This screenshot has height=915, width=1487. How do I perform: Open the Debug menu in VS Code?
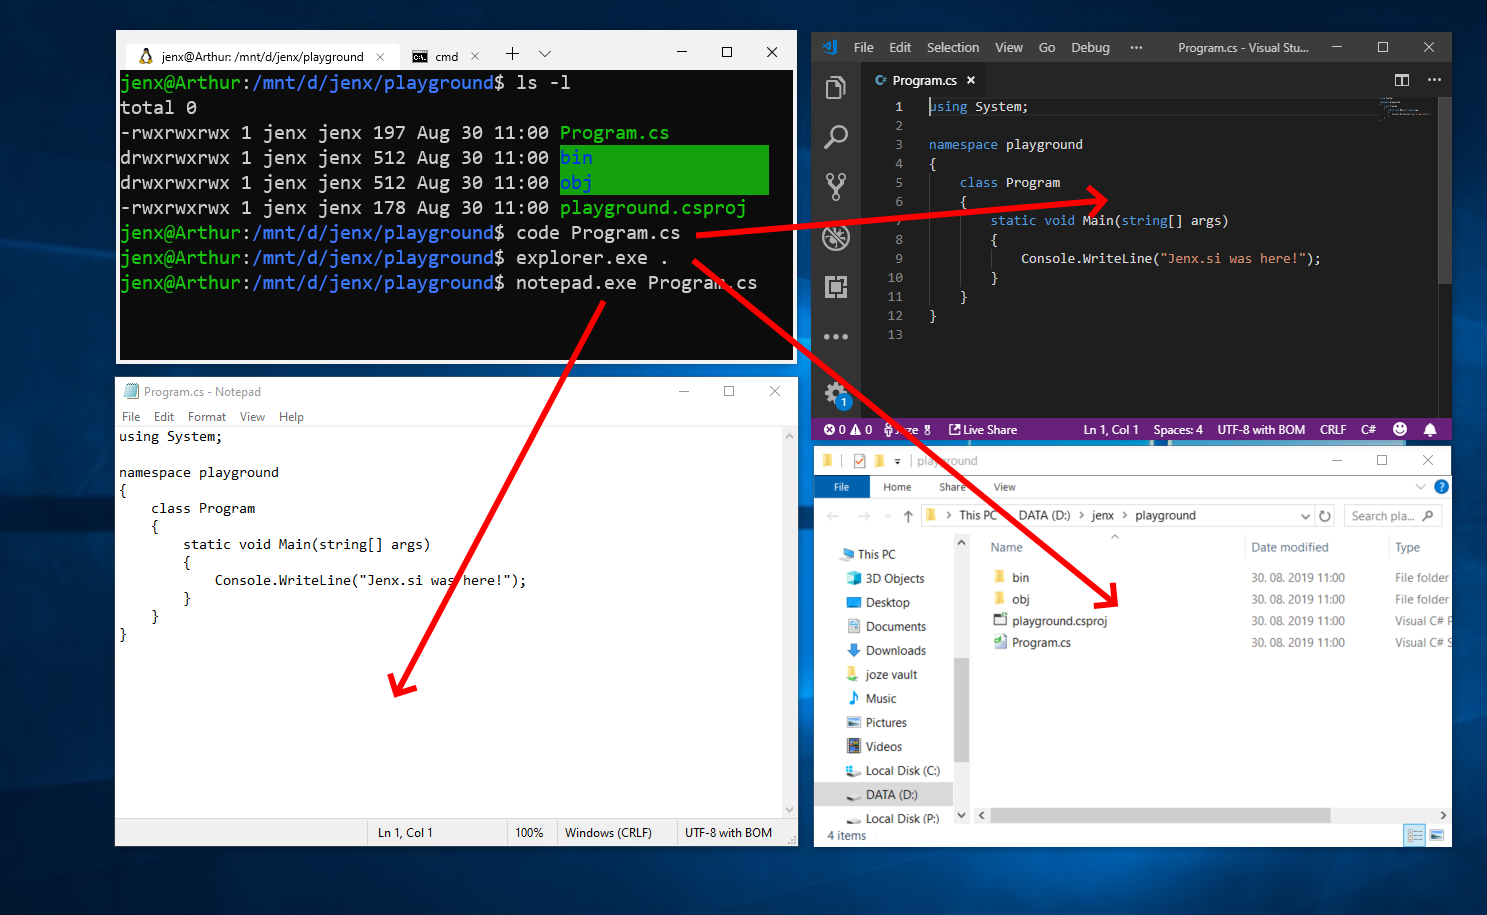pos(1090,47)
